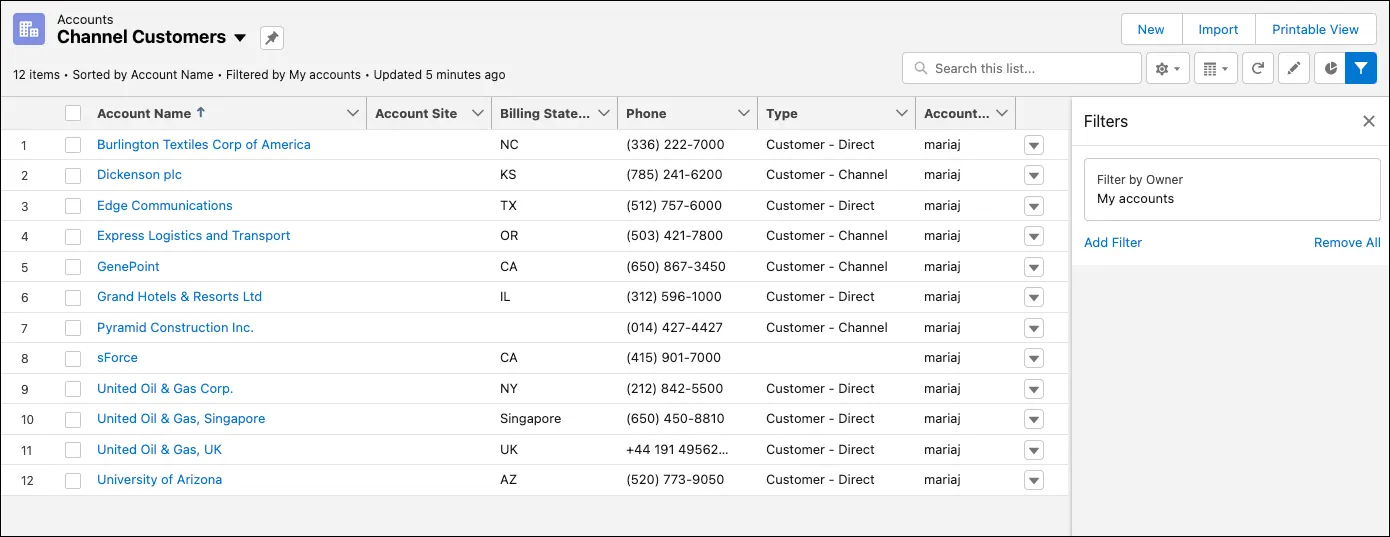
Task: Open Account Name column options chevron
Action: (x=352, y=113)
